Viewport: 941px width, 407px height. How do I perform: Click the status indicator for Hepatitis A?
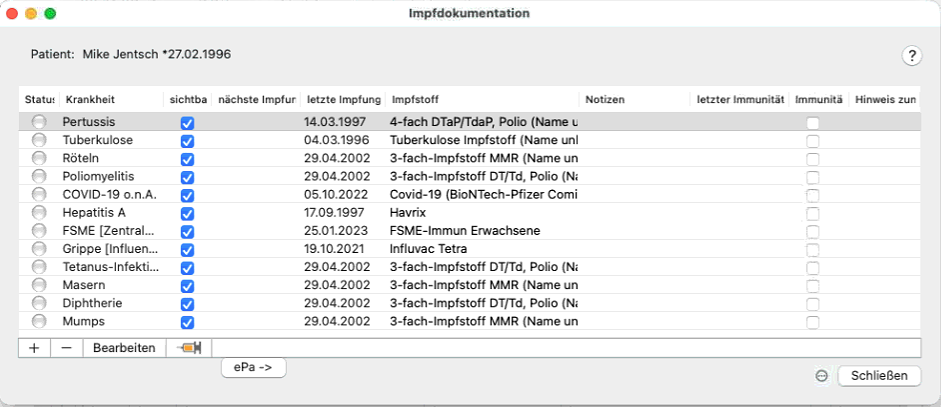pyautogui.click(x=39, y=213)
